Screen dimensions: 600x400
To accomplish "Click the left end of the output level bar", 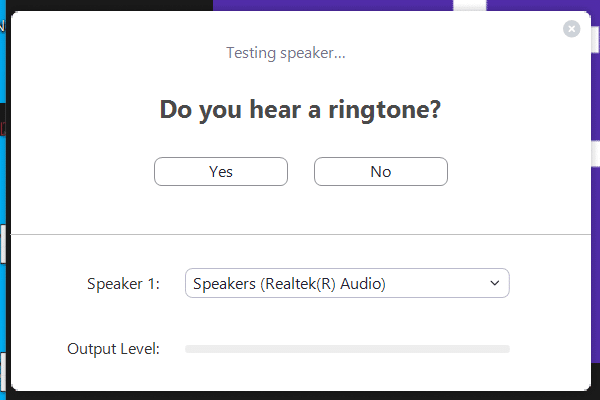I will tap(190, 349).
